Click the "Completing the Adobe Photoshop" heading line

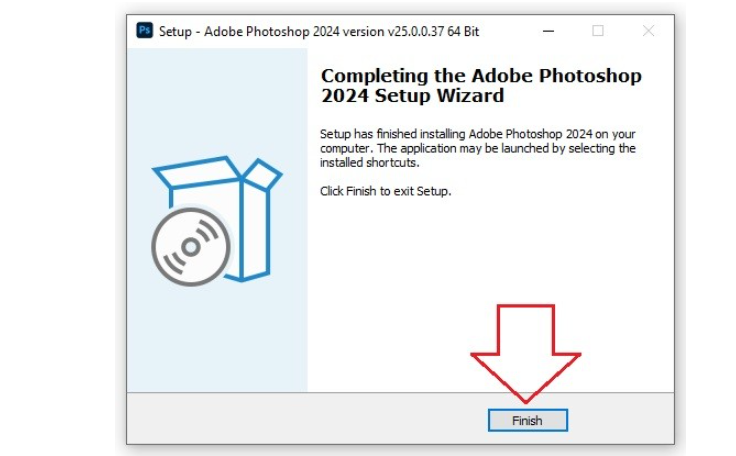pyautogui.click(x=481, y=77)
